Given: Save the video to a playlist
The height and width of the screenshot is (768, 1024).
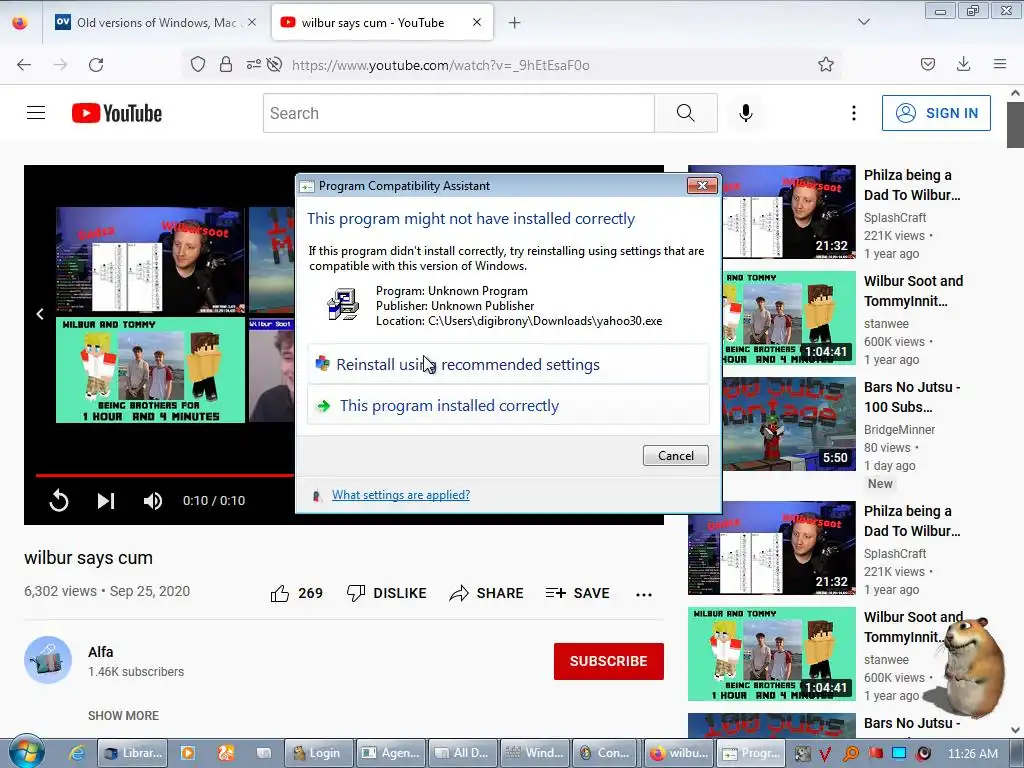Looking at the screenshot, I should click(577, 593).
